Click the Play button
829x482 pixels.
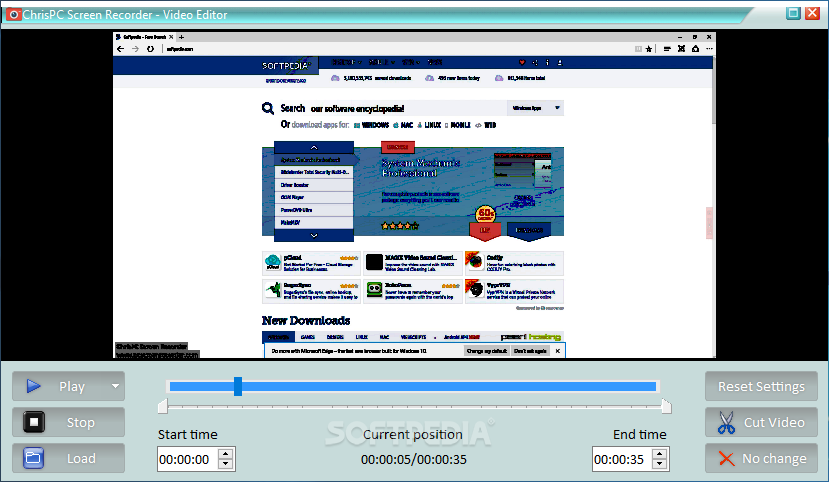(69, 386)
